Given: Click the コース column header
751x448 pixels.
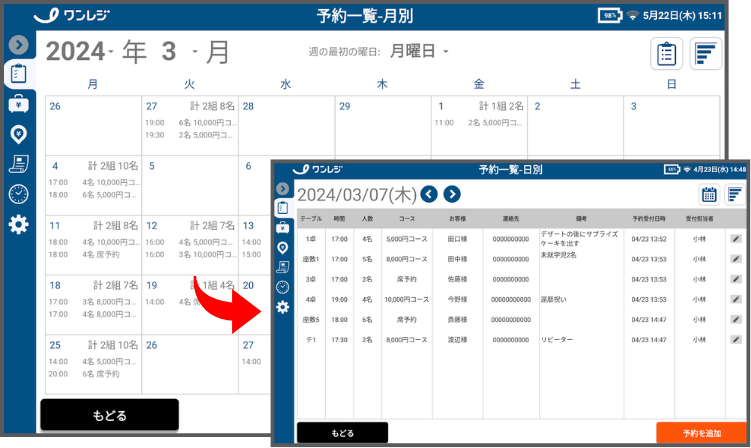Looking at the screenshot, I should point(407,218).
